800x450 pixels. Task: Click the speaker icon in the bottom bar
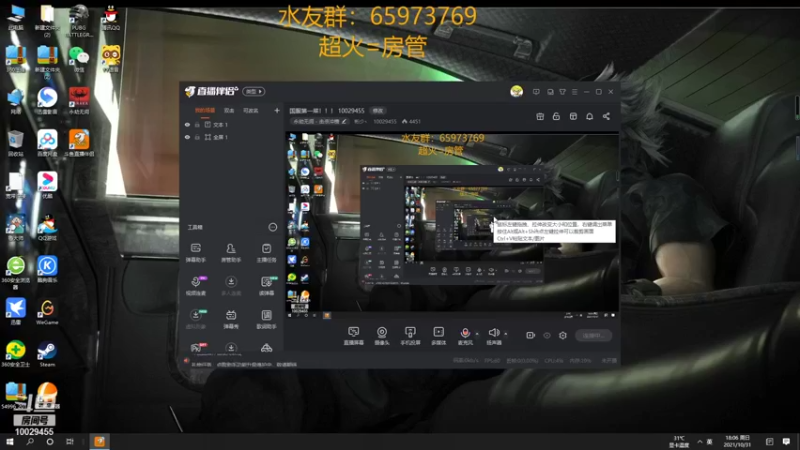pyautogui.click(x=493, y=333)
